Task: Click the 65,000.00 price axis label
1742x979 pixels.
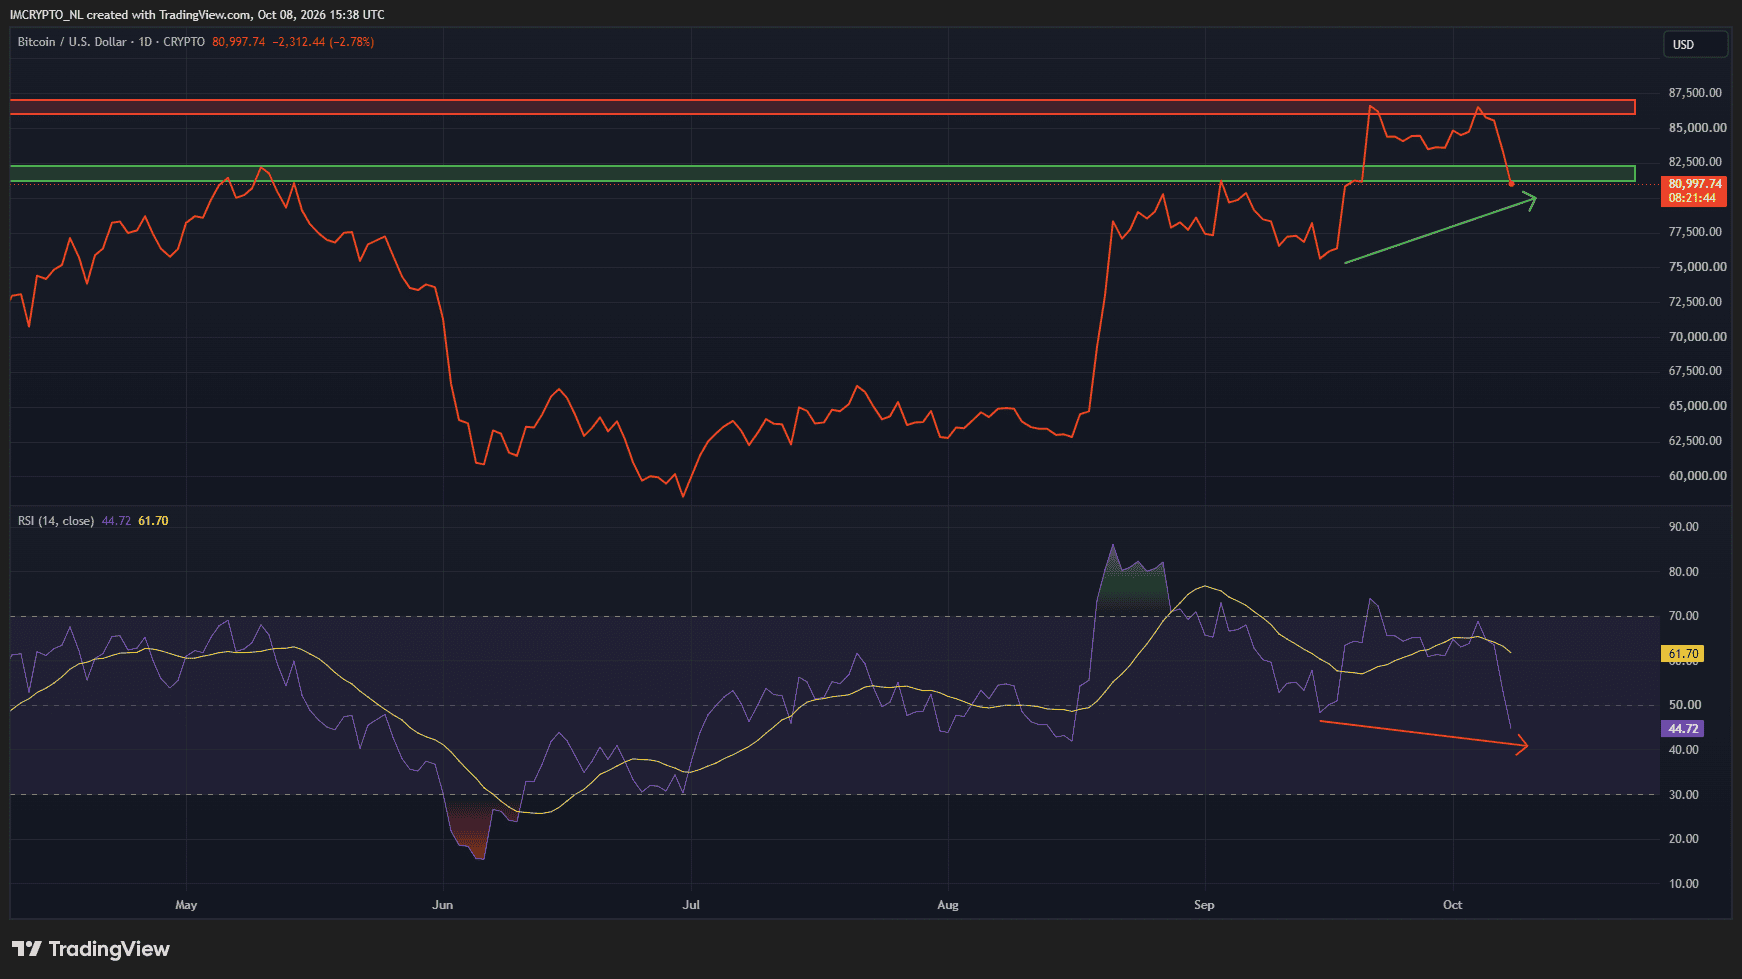Action: click(1697, 406)
